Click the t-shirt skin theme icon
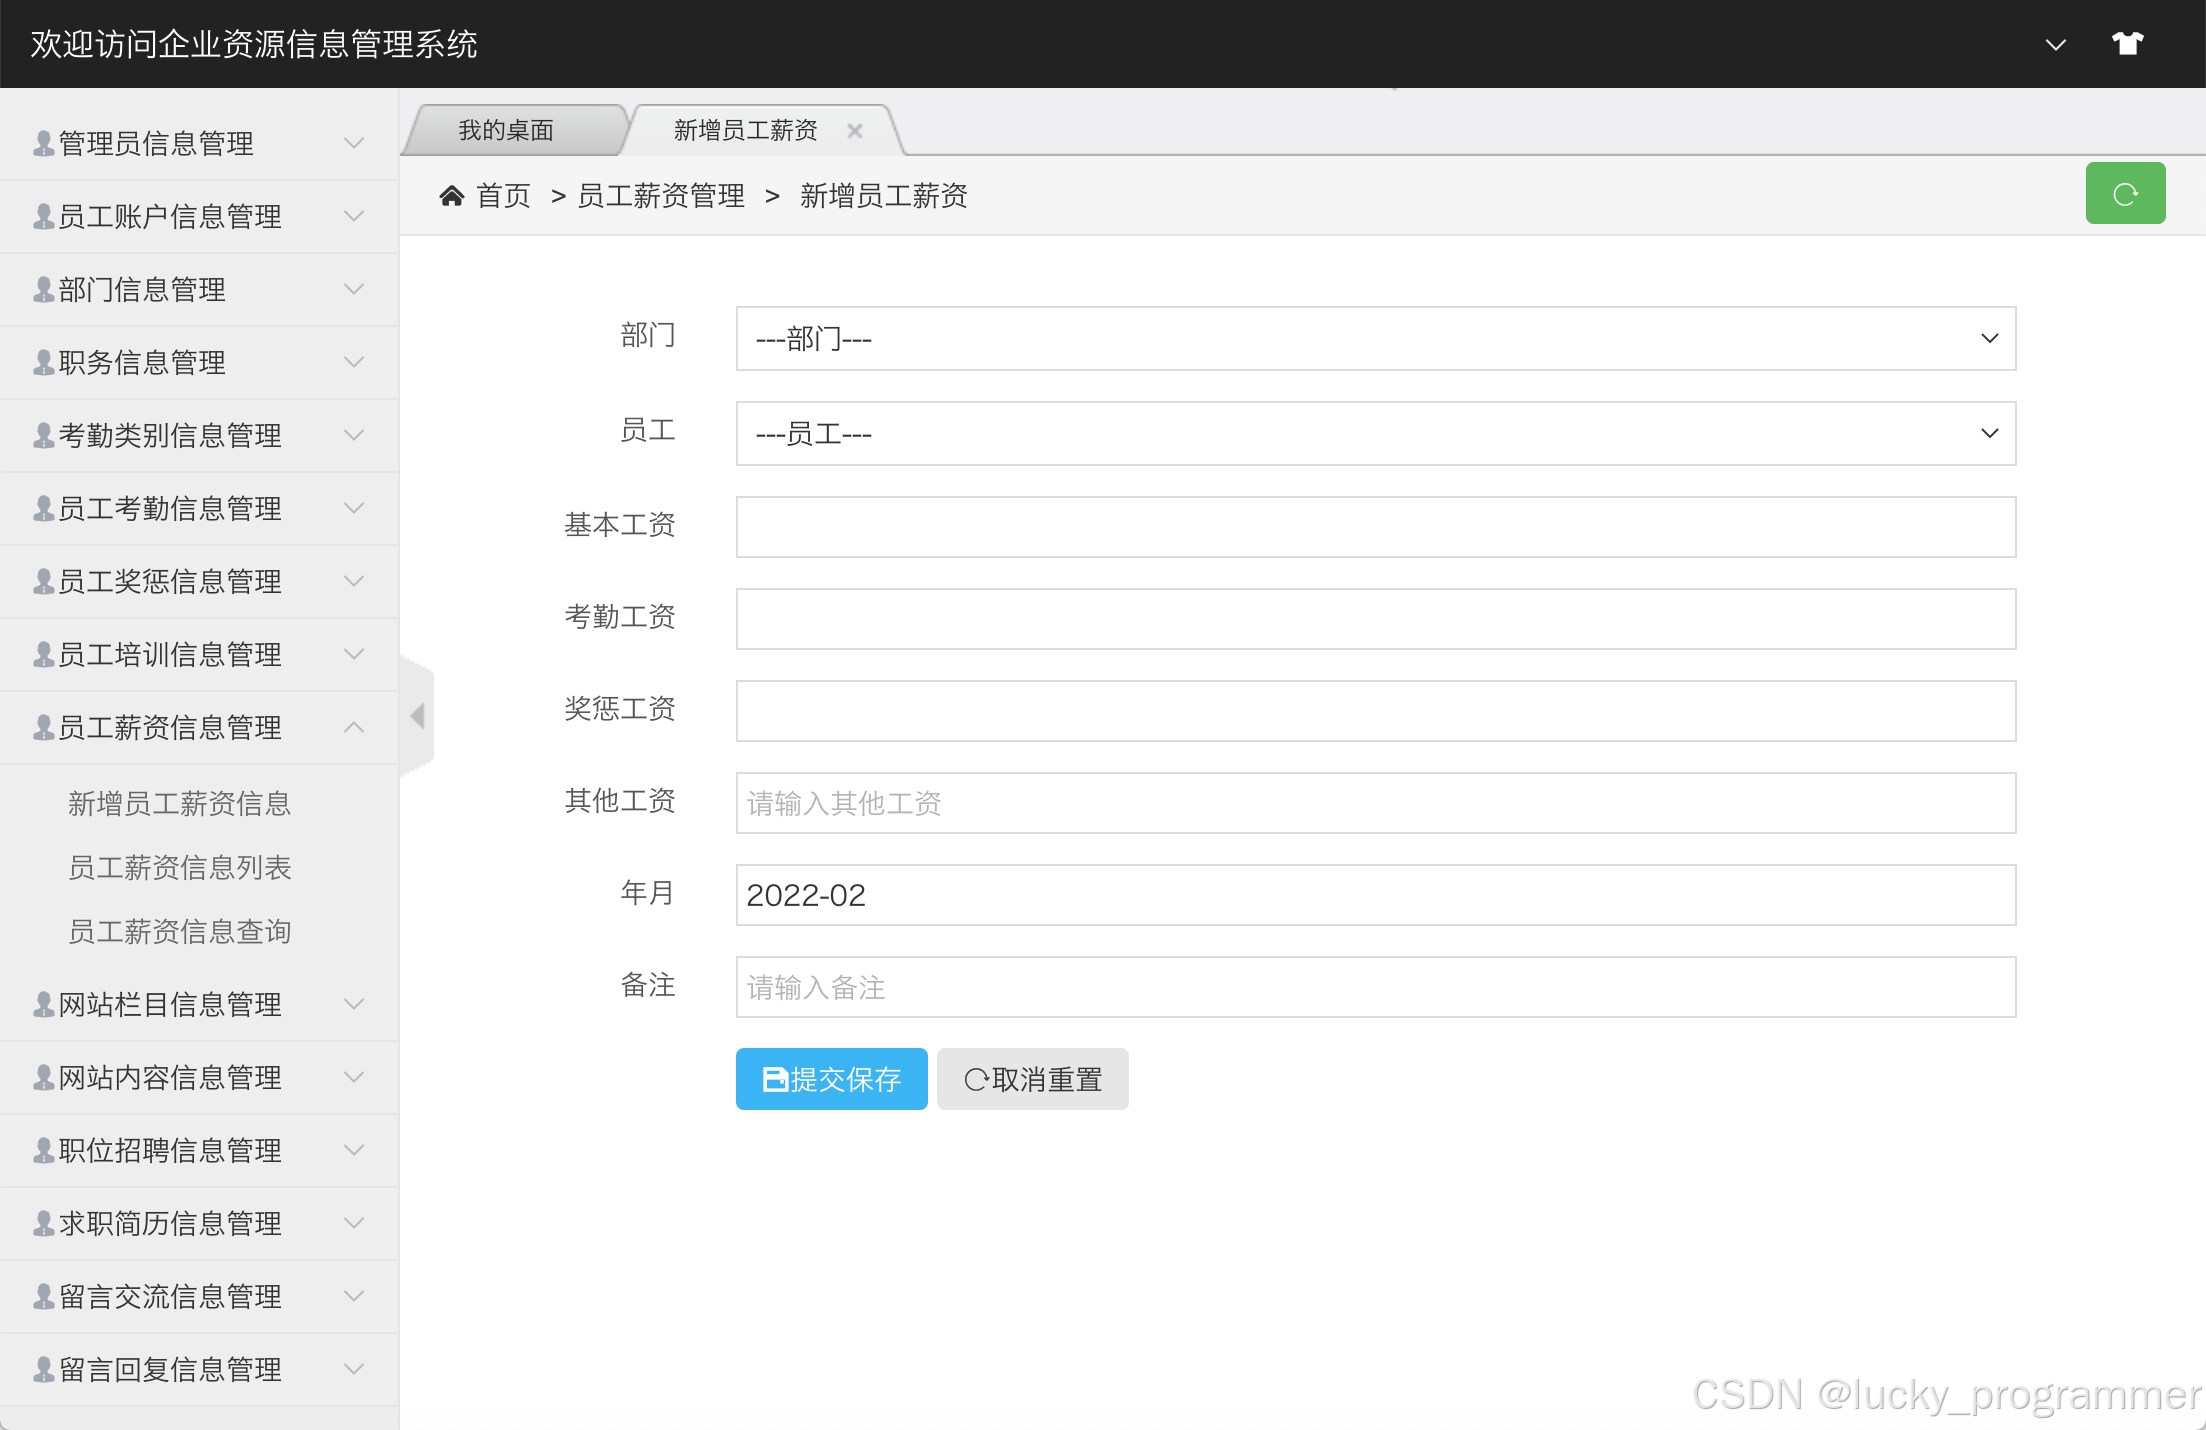 (x=2127, y=44)
